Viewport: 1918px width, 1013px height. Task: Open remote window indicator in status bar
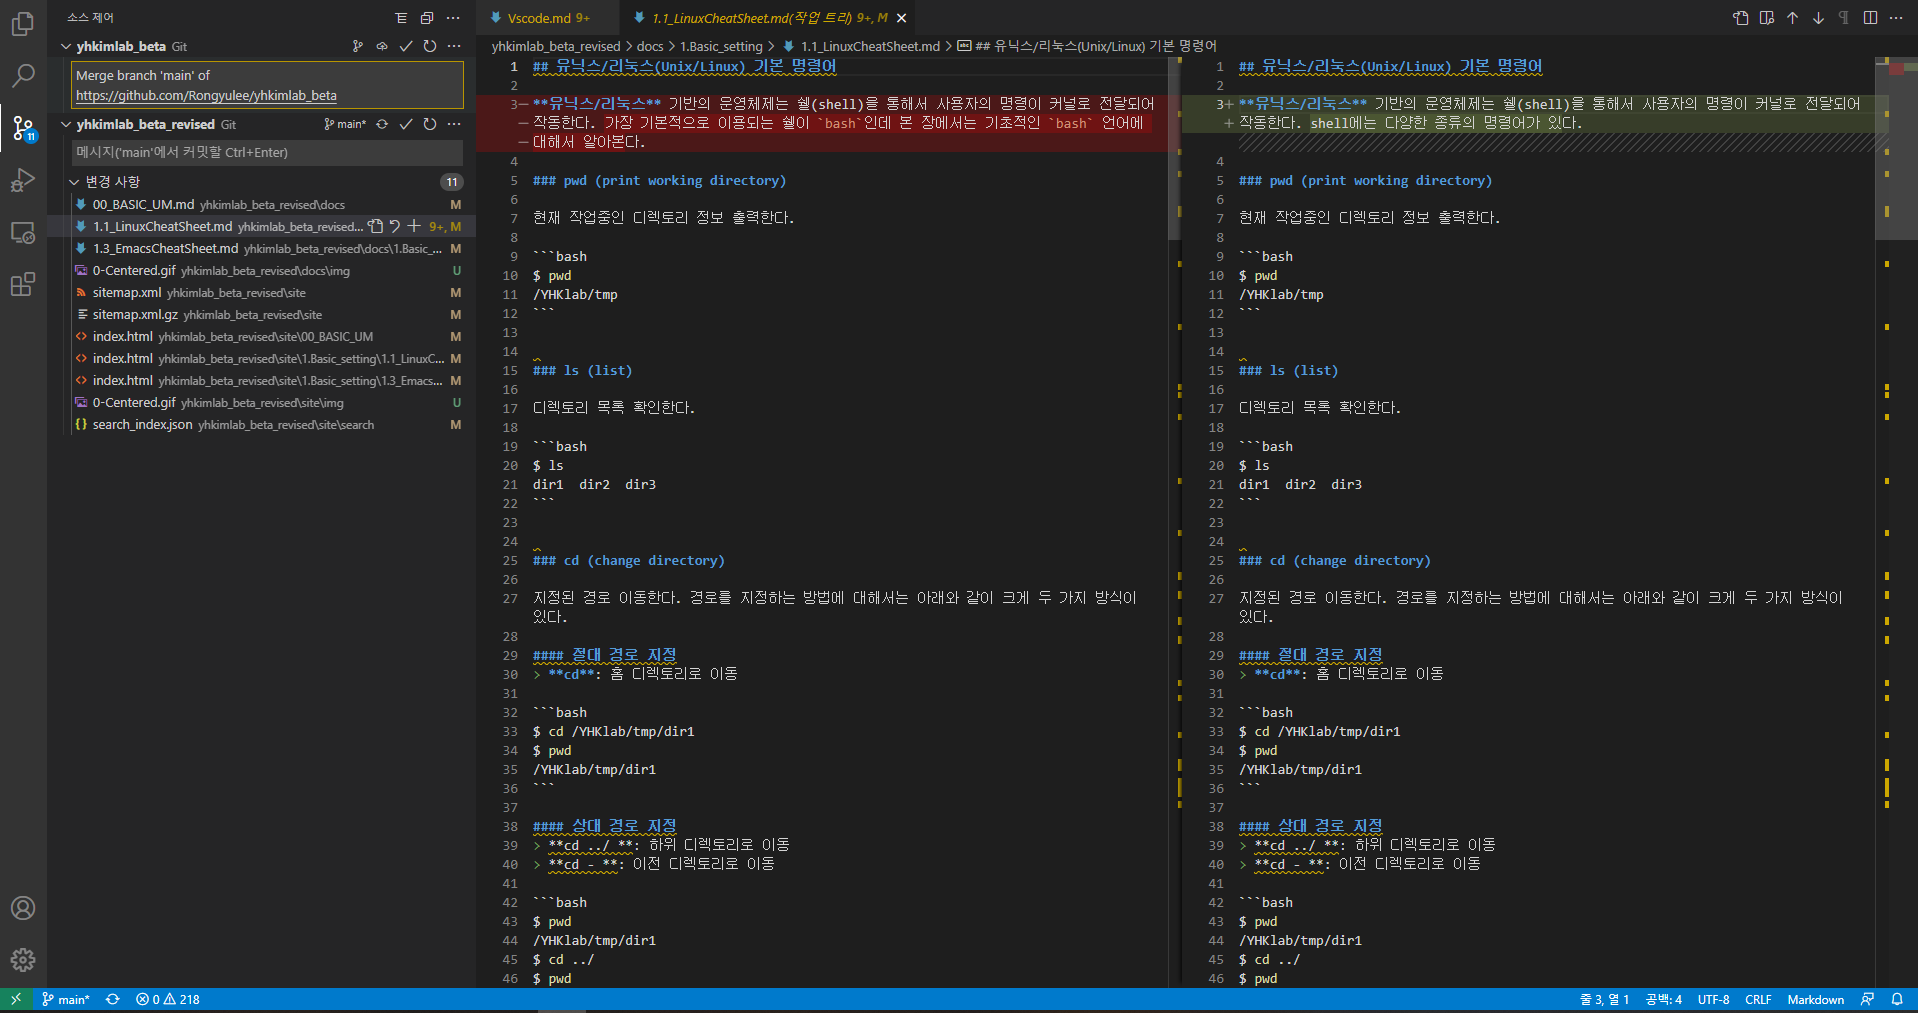coord(16,999)
